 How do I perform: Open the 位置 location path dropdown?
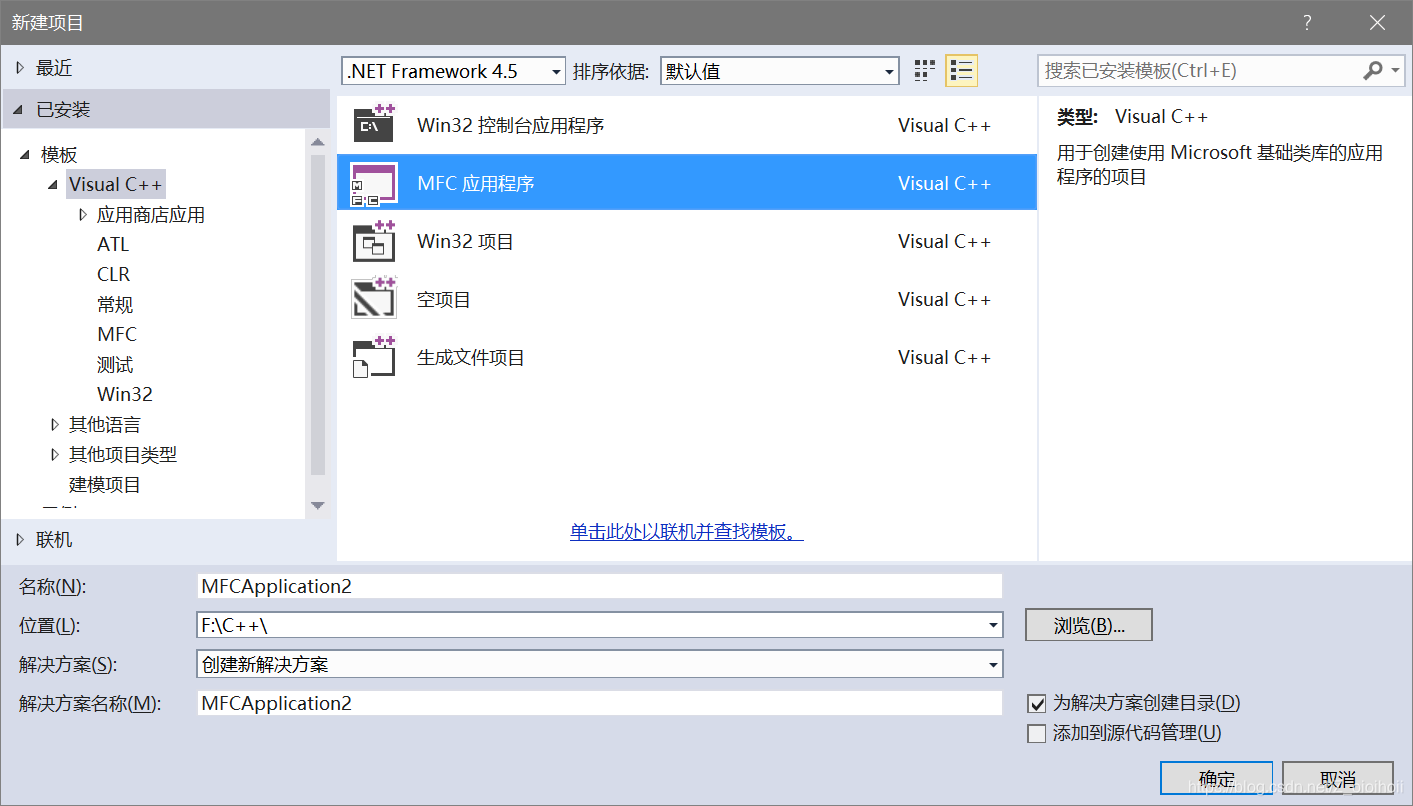coord(993,625)
